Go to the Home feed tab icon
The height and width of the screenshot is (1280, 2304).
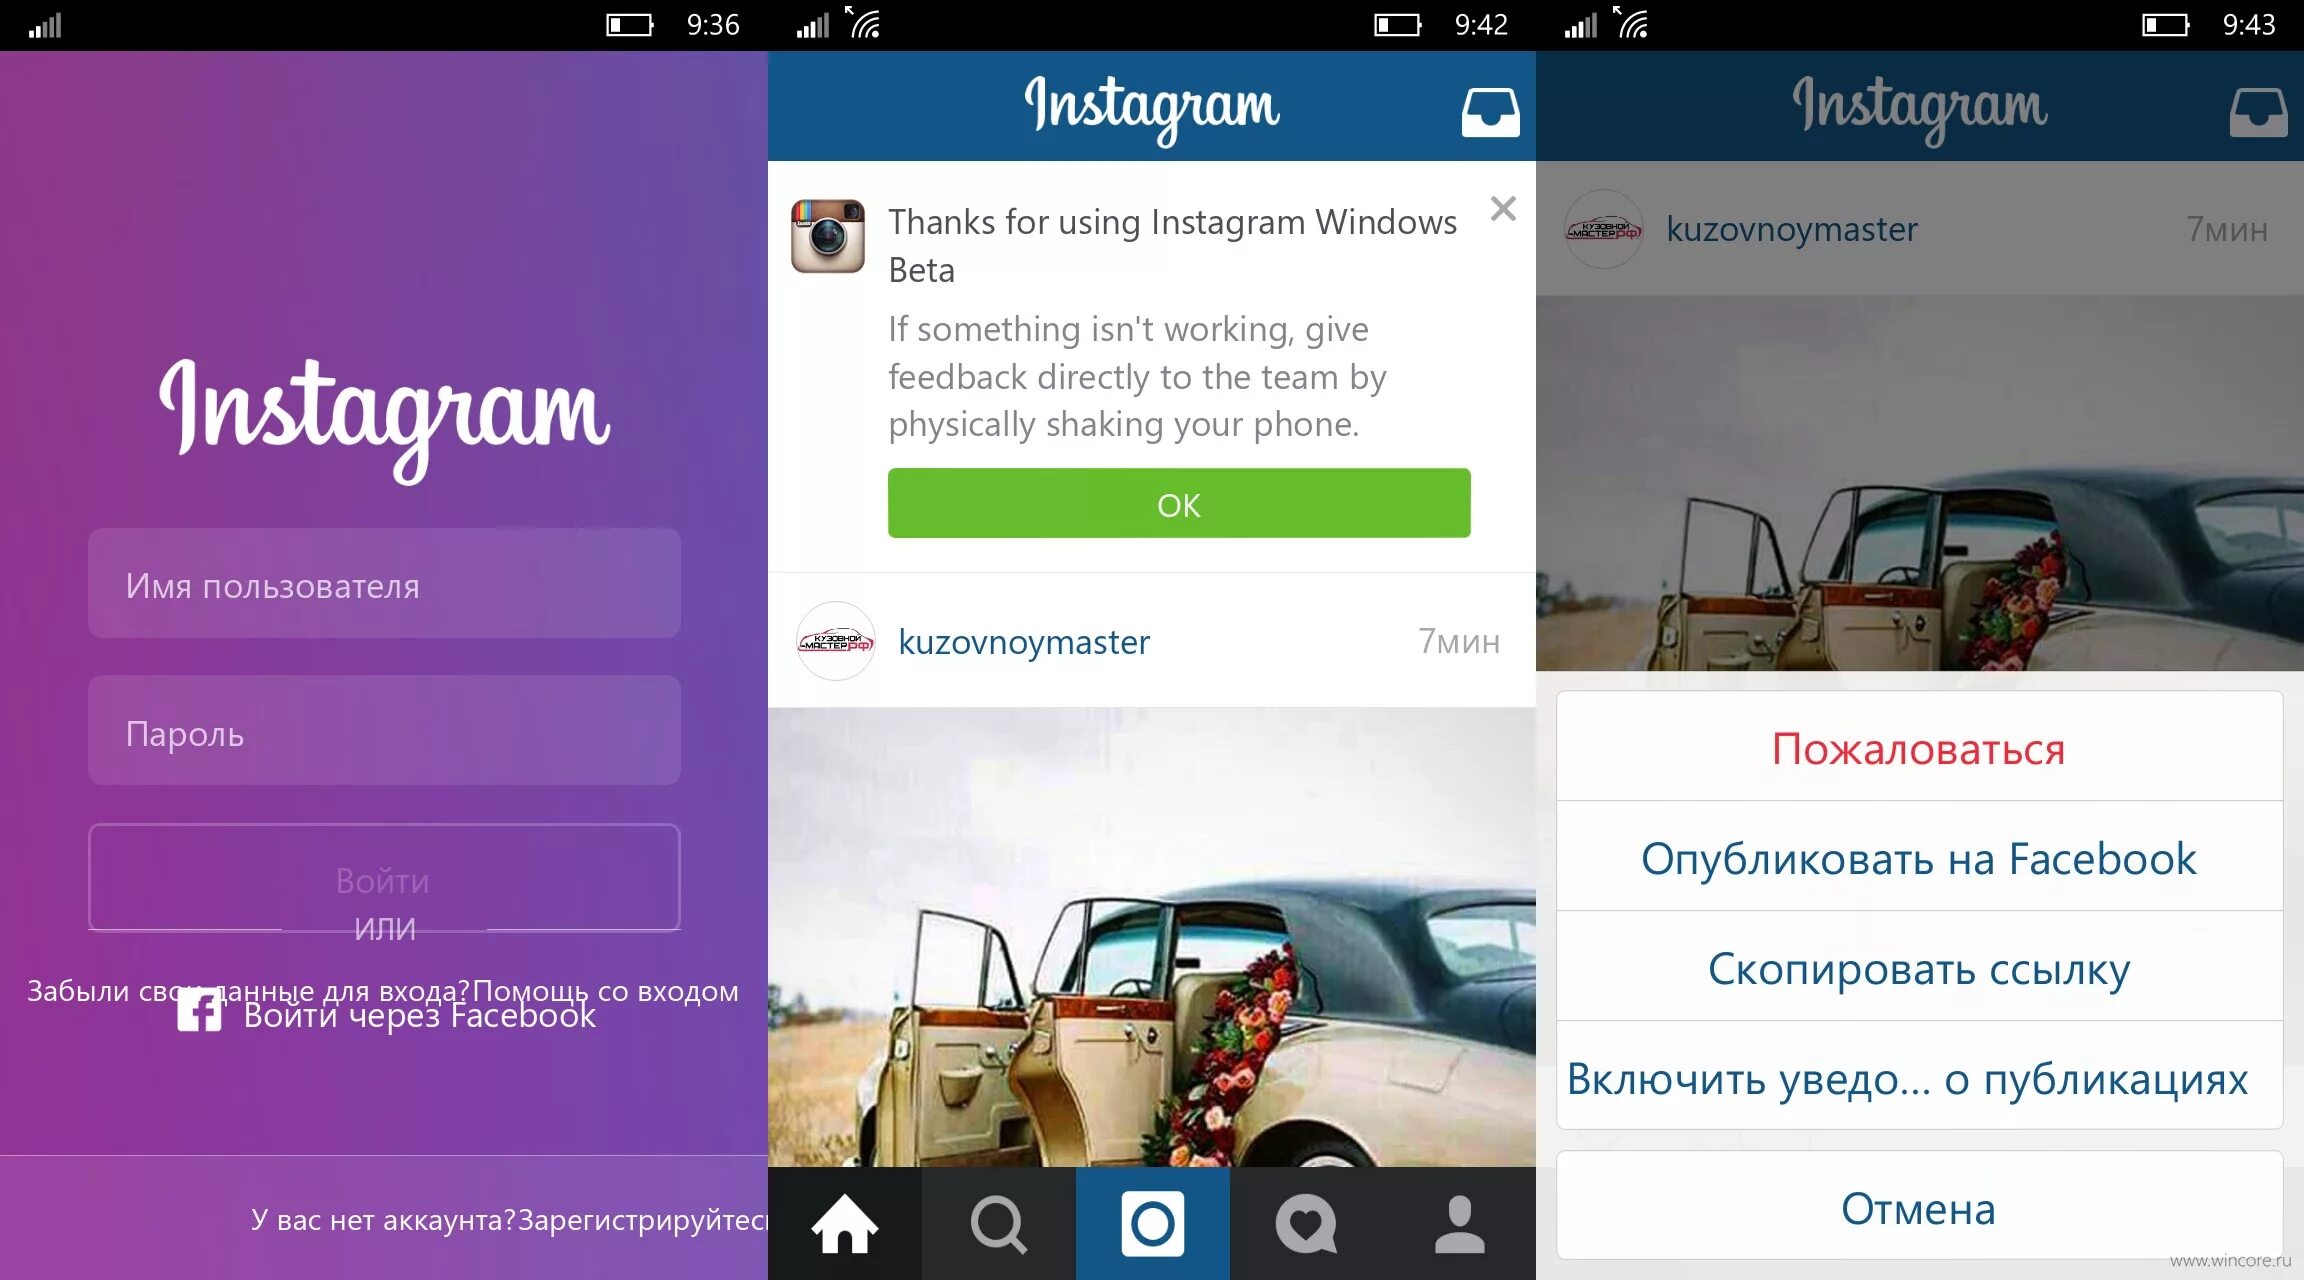(845, 1223)
